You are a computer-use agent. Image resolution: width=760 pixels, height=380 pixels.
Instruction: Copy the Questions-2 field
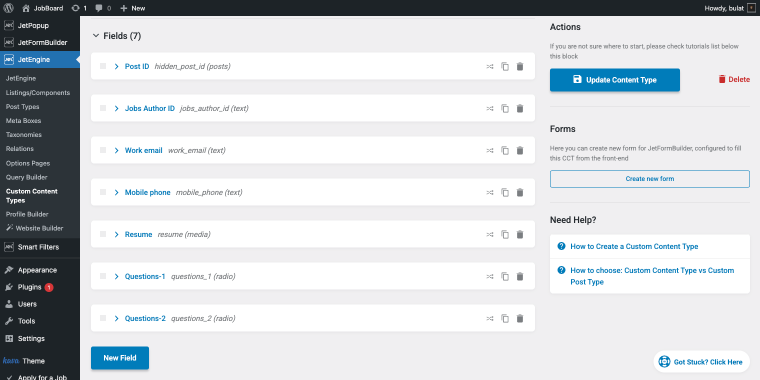tap(505, 318)
